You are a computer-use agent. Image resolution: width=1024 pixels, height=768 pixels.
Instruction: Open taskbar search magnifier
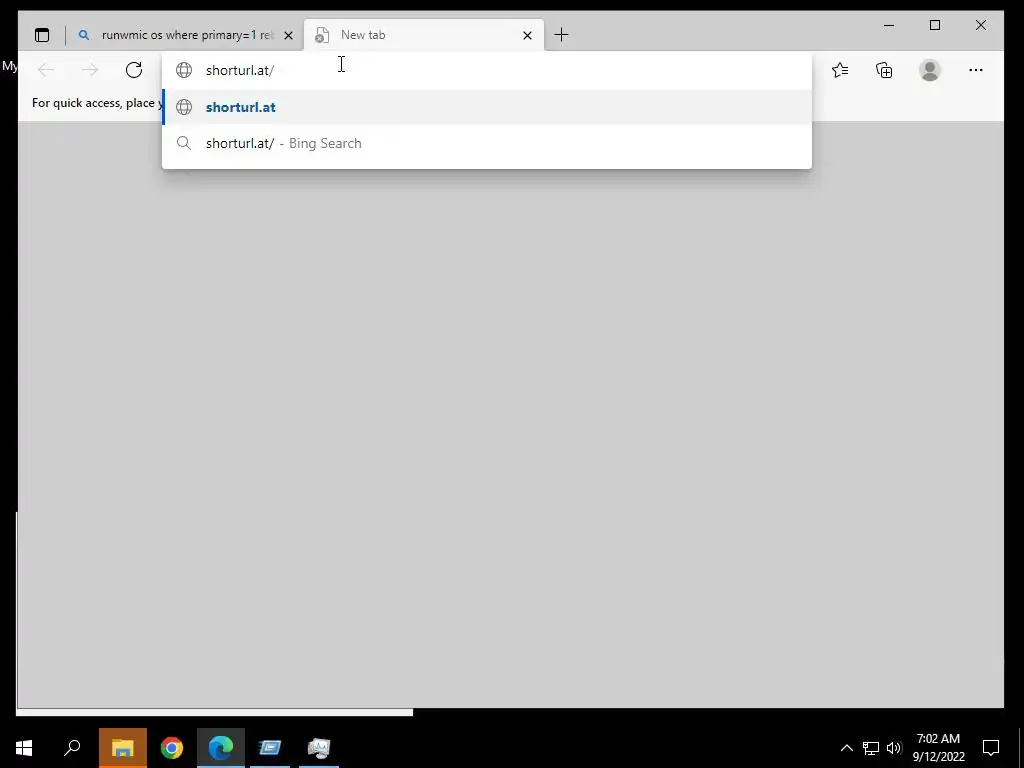(72, 748)
